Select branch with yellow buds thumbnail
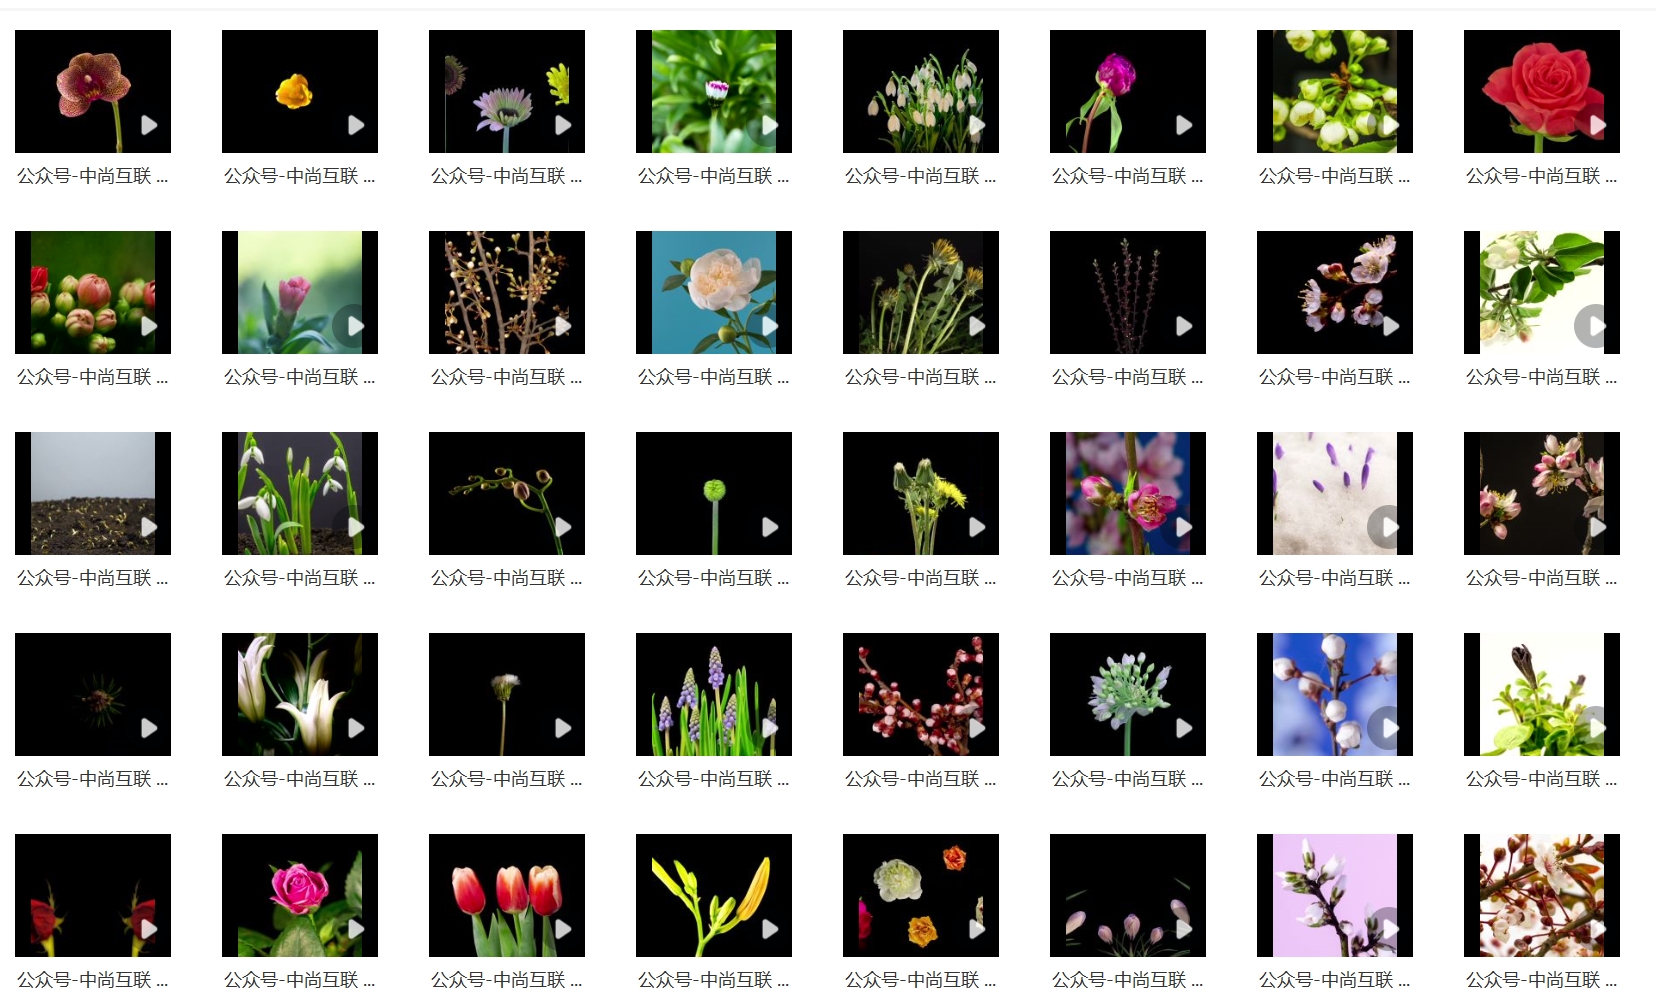The image size is (1656, 997). coord(507,292)
